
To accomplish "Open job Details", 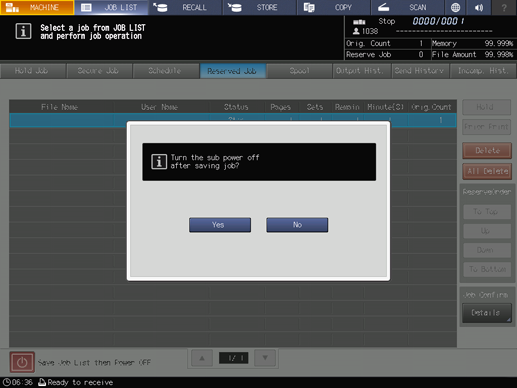I will pyautogui.click(x=486, y=313).
